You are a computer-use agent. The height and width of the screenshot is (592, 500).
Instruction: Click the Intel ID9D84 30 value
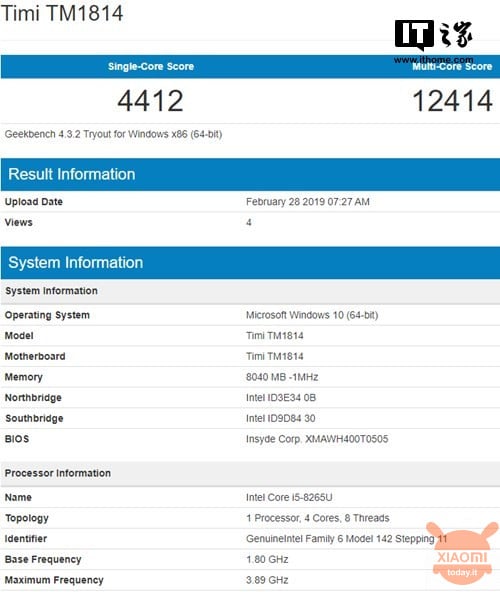[x=281, y=418]
